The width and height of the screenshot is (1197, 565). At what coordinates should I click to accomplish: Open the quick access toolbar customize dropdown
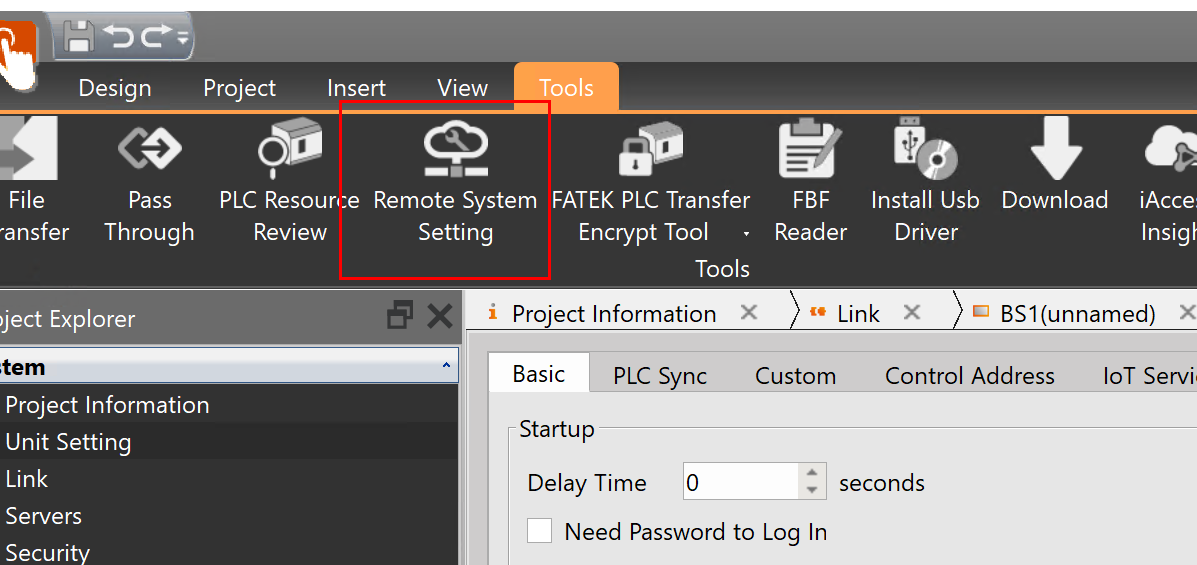pyautogui.click(x=182, y=38)
